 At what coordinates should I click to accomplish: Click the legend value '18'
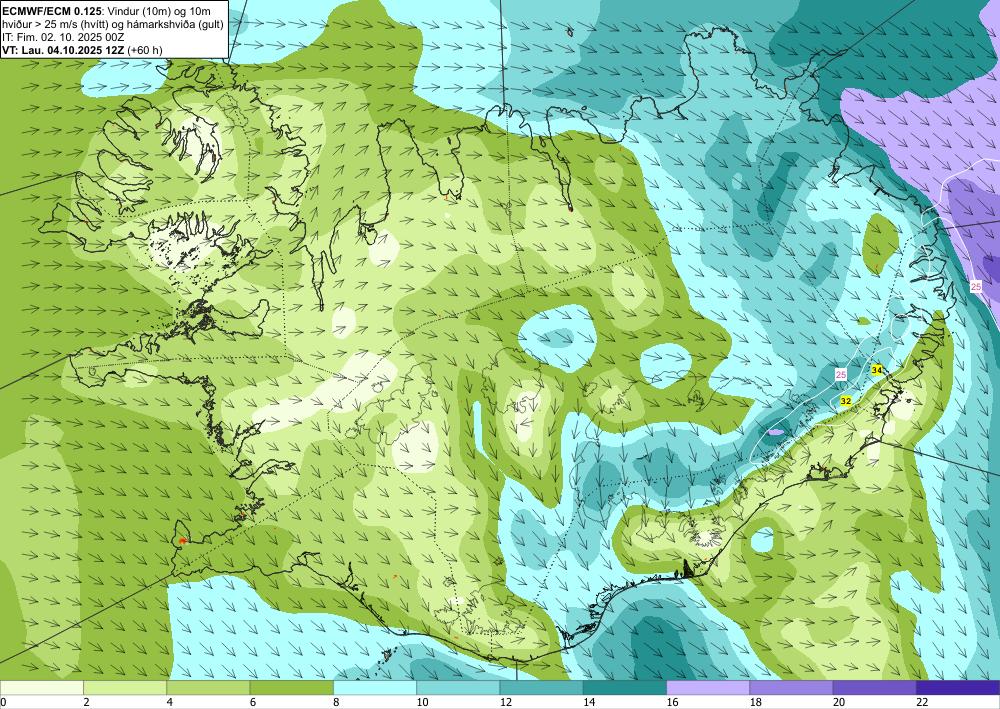click(756, 702)
